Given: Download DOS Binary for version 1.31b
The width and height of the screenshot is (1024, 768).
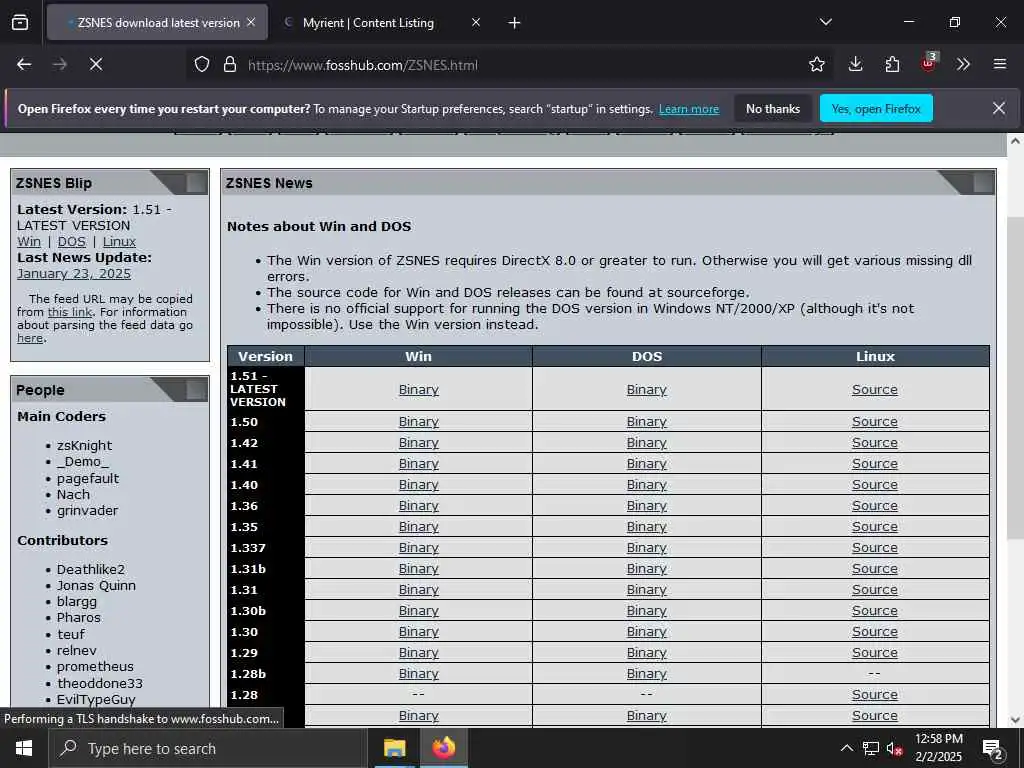Looking at the screenshot, I should click(x=647, y=569).
